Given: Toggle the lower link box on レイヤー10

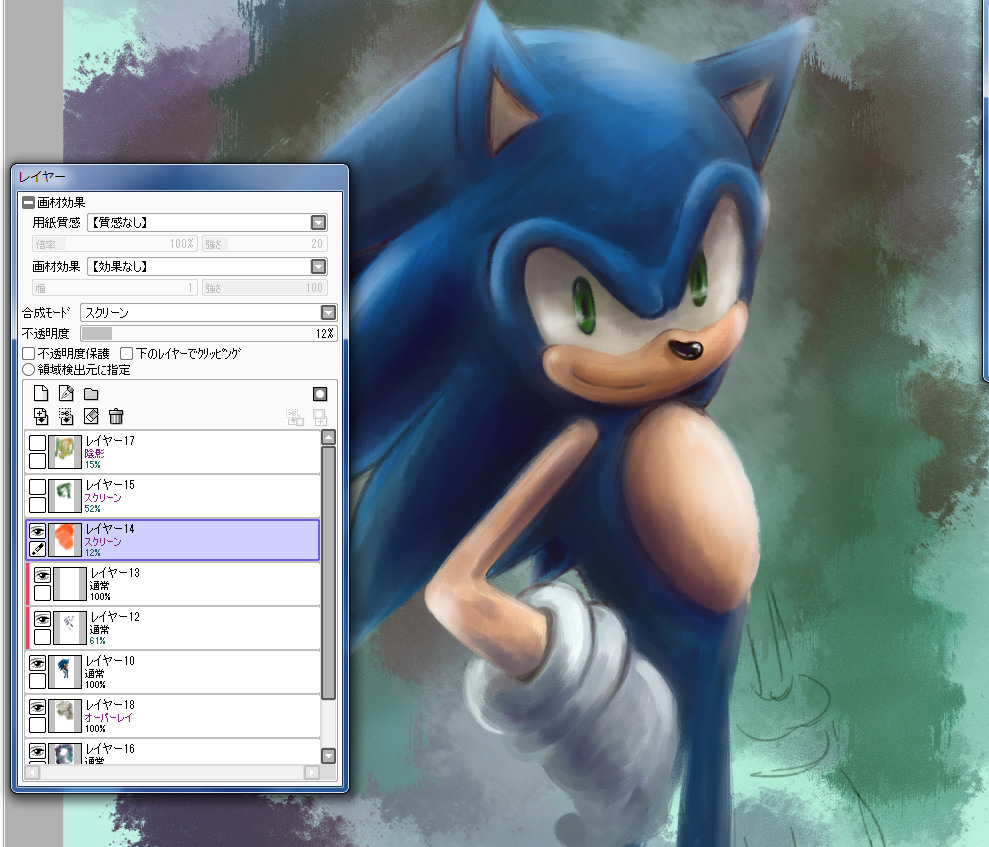Looking at the screenshot, I should point(38,681).
